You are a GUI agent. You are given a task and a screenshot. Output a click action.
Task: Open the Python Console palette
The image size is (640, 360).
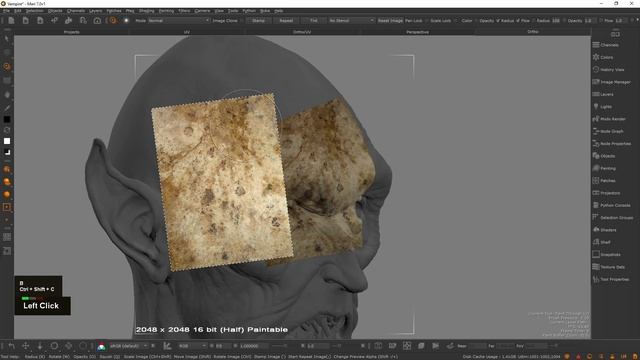[x=611, y=205]
